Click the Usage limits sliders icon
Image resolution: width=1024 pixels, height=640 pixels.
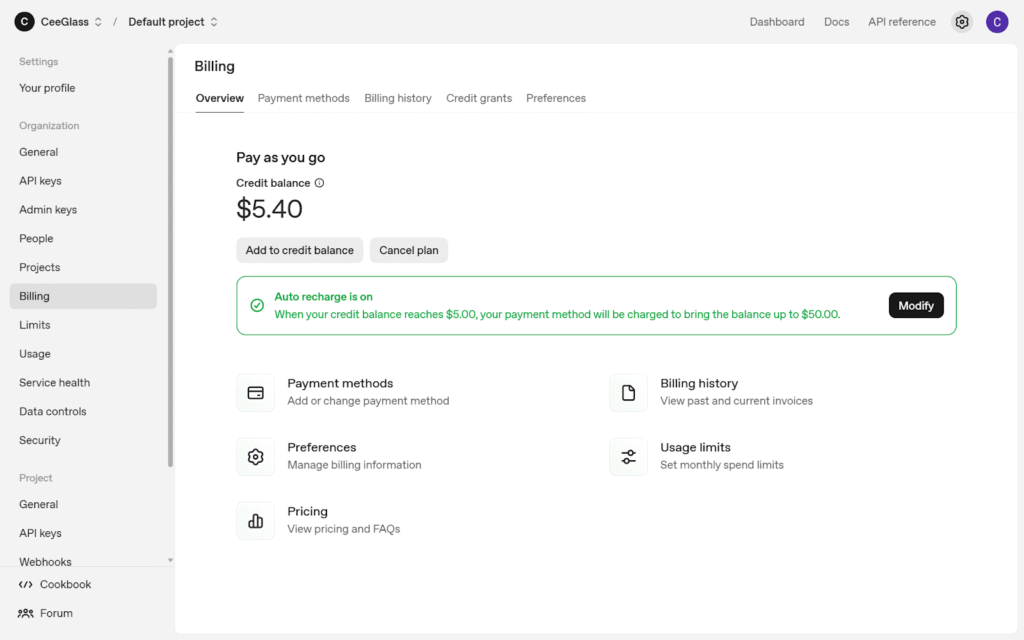[x=628, y=457]
